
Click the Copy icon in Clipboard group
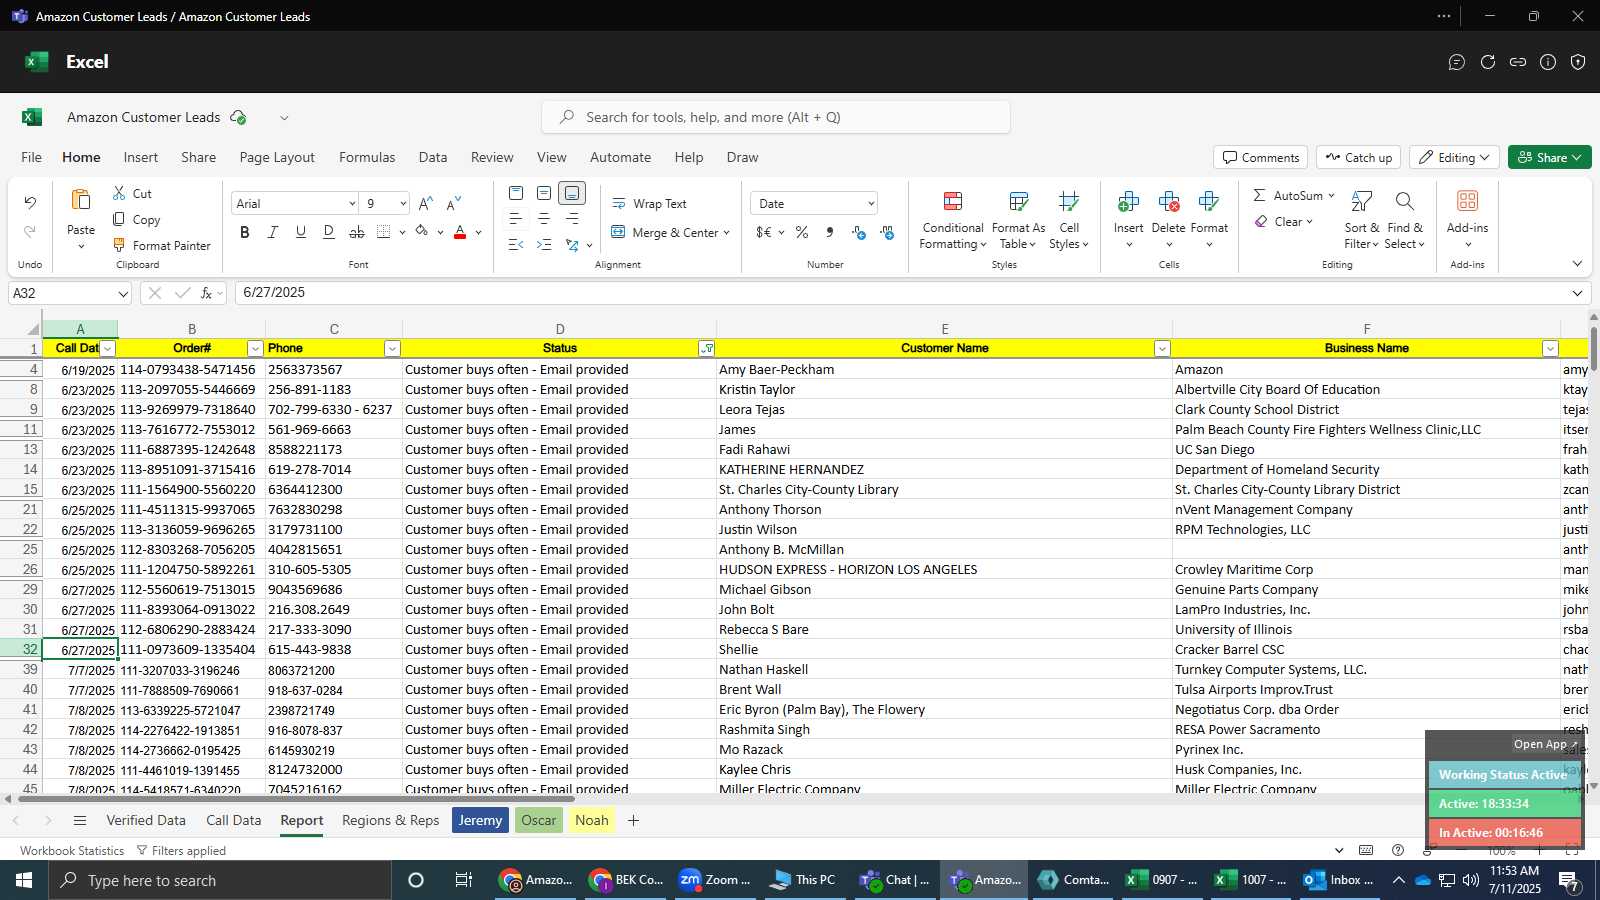click(119, 219)
